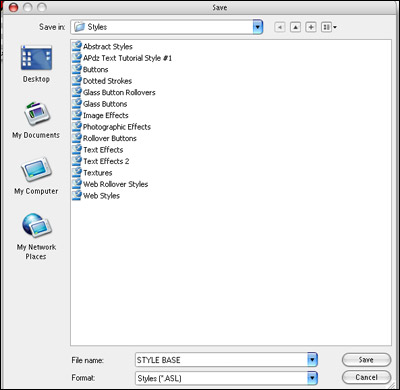Go up one folder level
The width and height of the screenshot is (400, 390).
point(295,27)
